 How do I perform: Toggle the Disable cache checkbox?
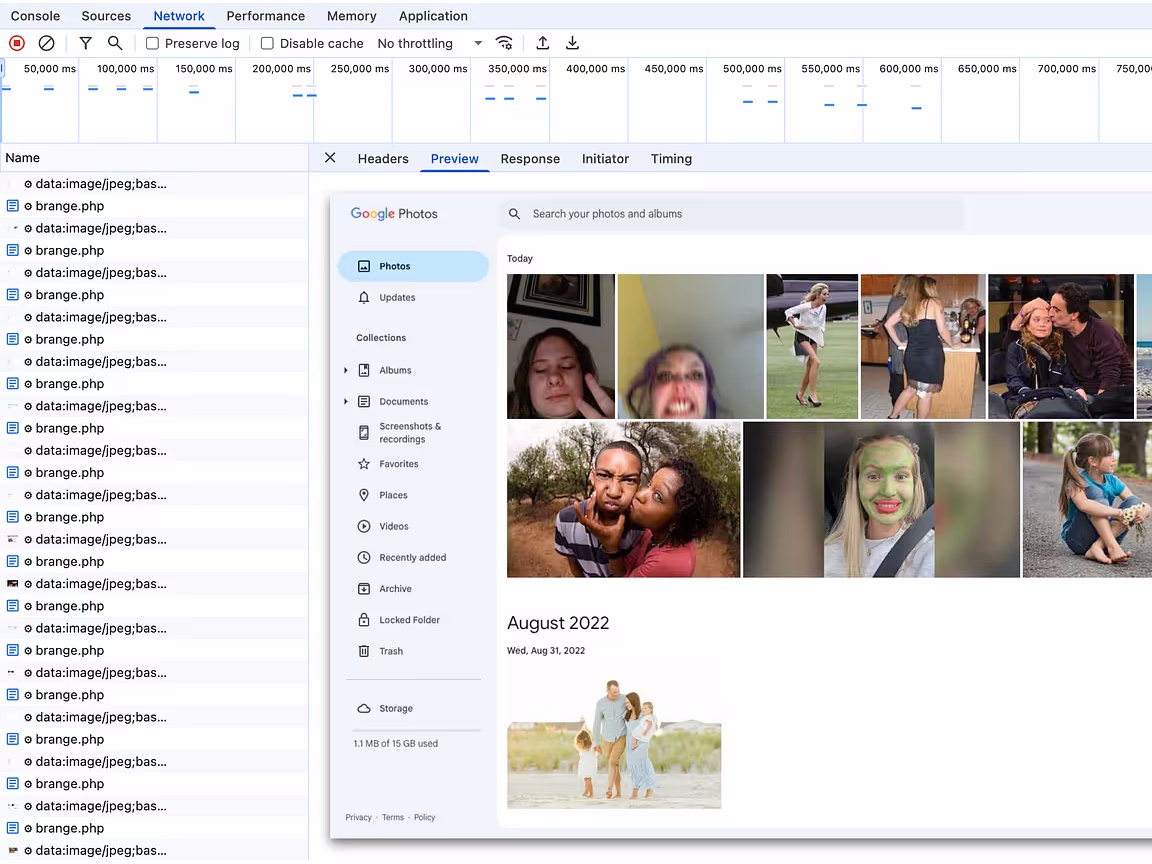tap(267, 43)
